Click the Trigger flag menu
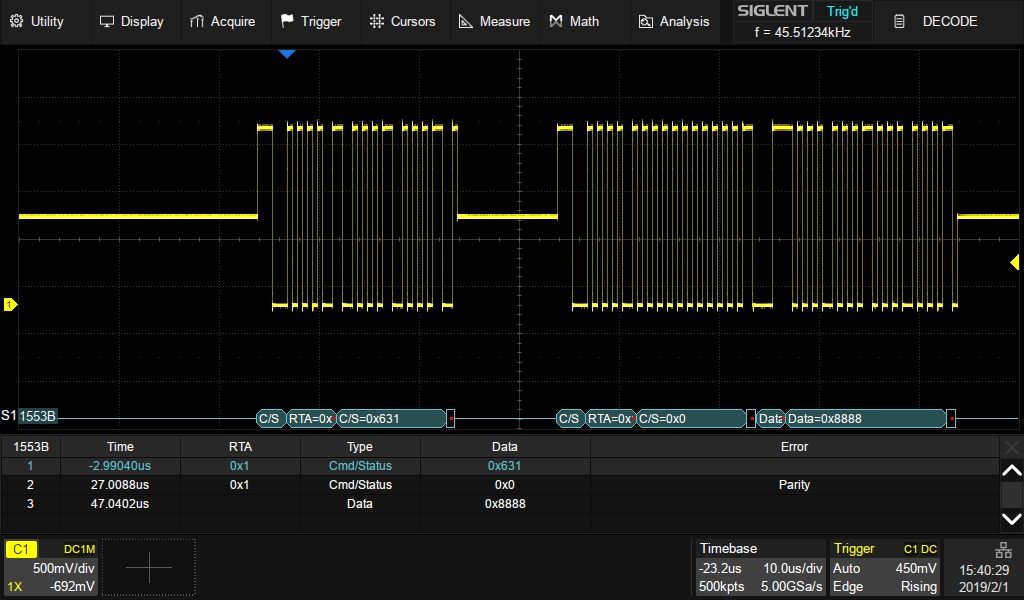The height and width of the screenshot is (600, 1024). point(311,21)
